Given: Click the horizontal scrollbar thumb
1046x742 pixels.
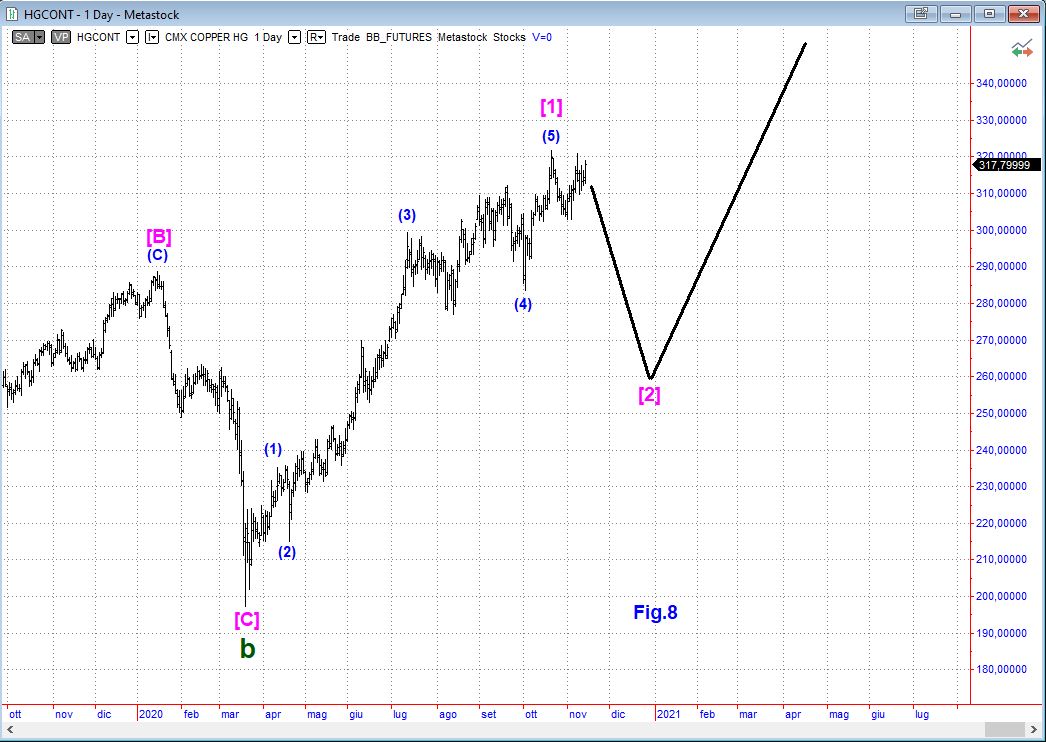Looking at the screenshot, I should pyautogui.click(x=1004, y=729).
